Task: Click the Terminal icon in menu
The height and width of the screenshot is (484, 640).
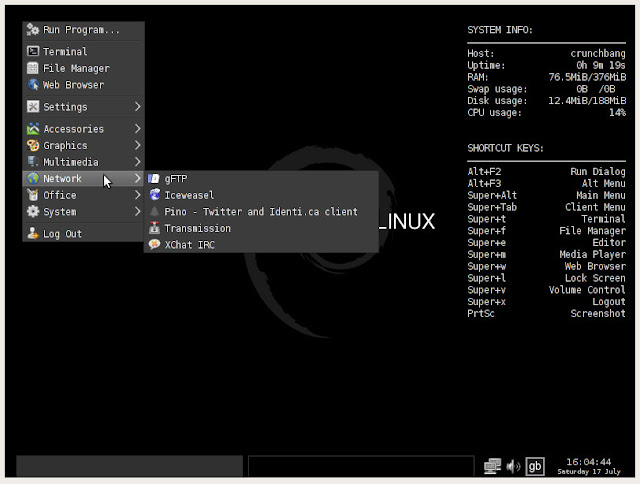Action: pos(33,51)
